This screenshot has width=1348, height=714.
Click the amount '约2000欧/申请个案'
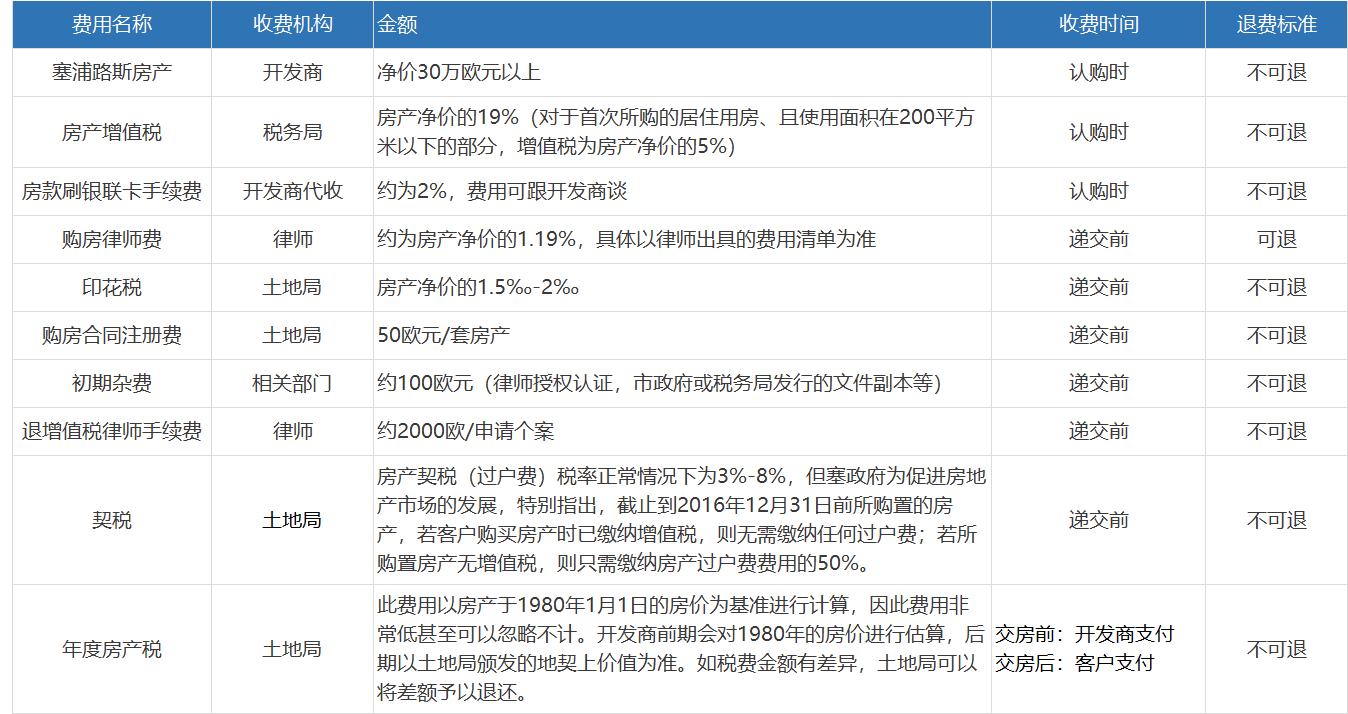(465, 431)
